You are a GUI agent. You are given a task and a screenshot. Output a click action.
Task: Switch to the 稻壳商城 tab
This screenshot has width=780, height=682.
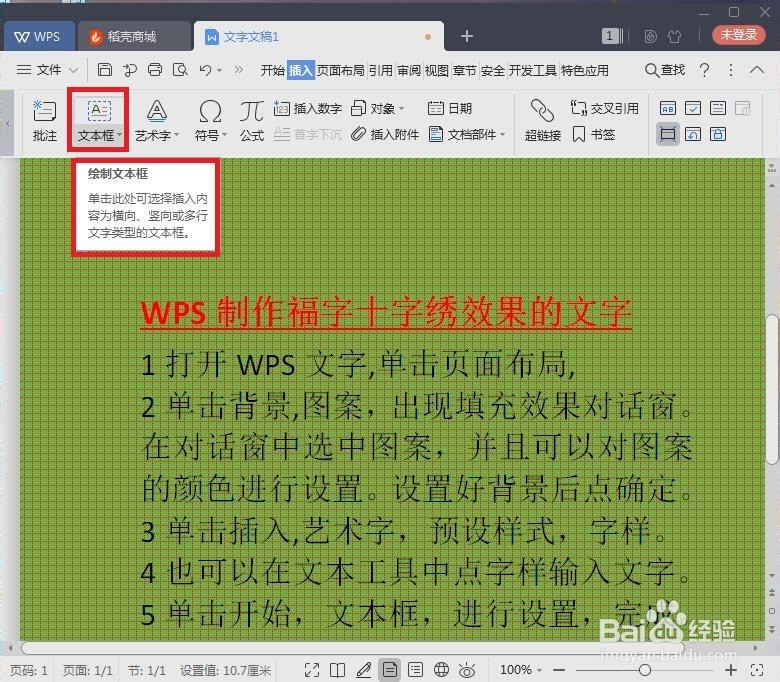pyautogui.click(x=134, y=36)
